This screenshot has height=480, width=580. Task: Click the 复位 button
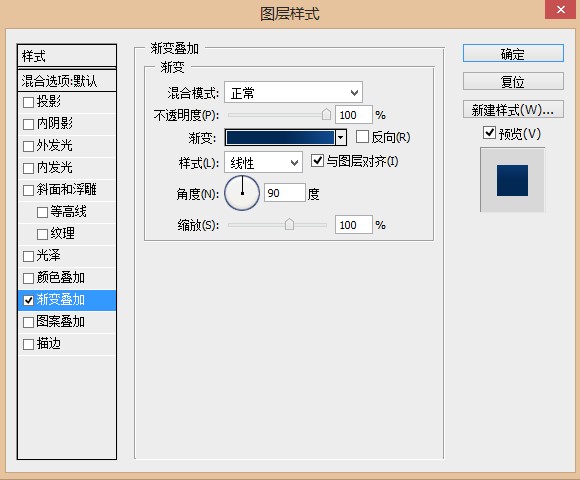click(x=513, y=81)
